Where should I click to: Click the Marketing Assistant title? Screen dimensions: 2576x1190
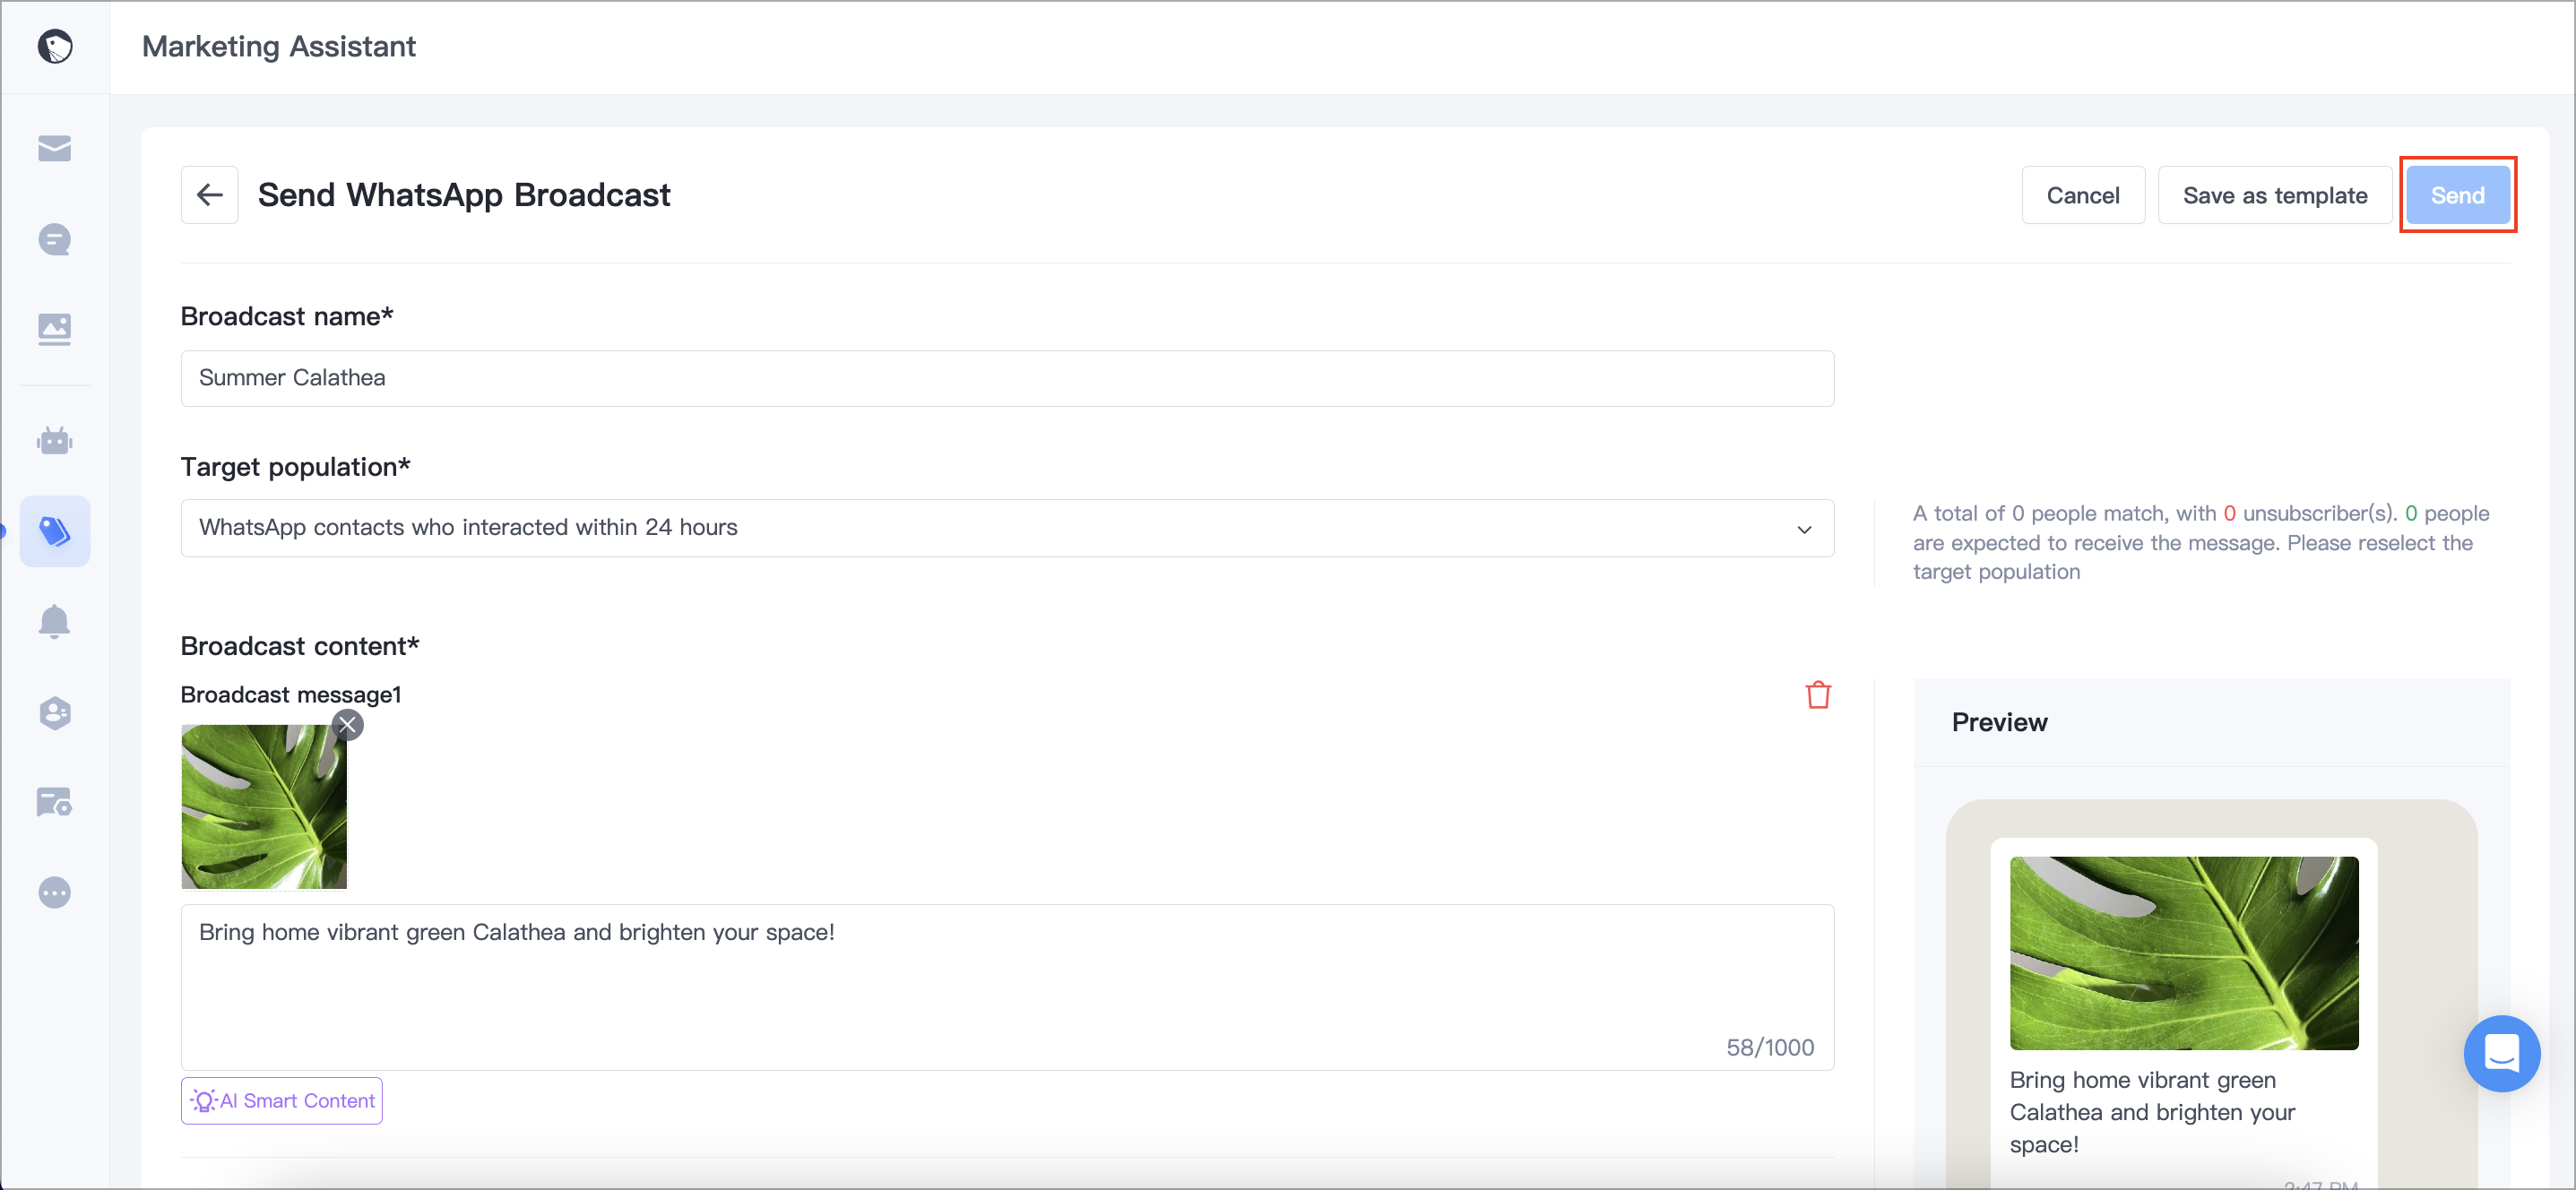[279, 46]
